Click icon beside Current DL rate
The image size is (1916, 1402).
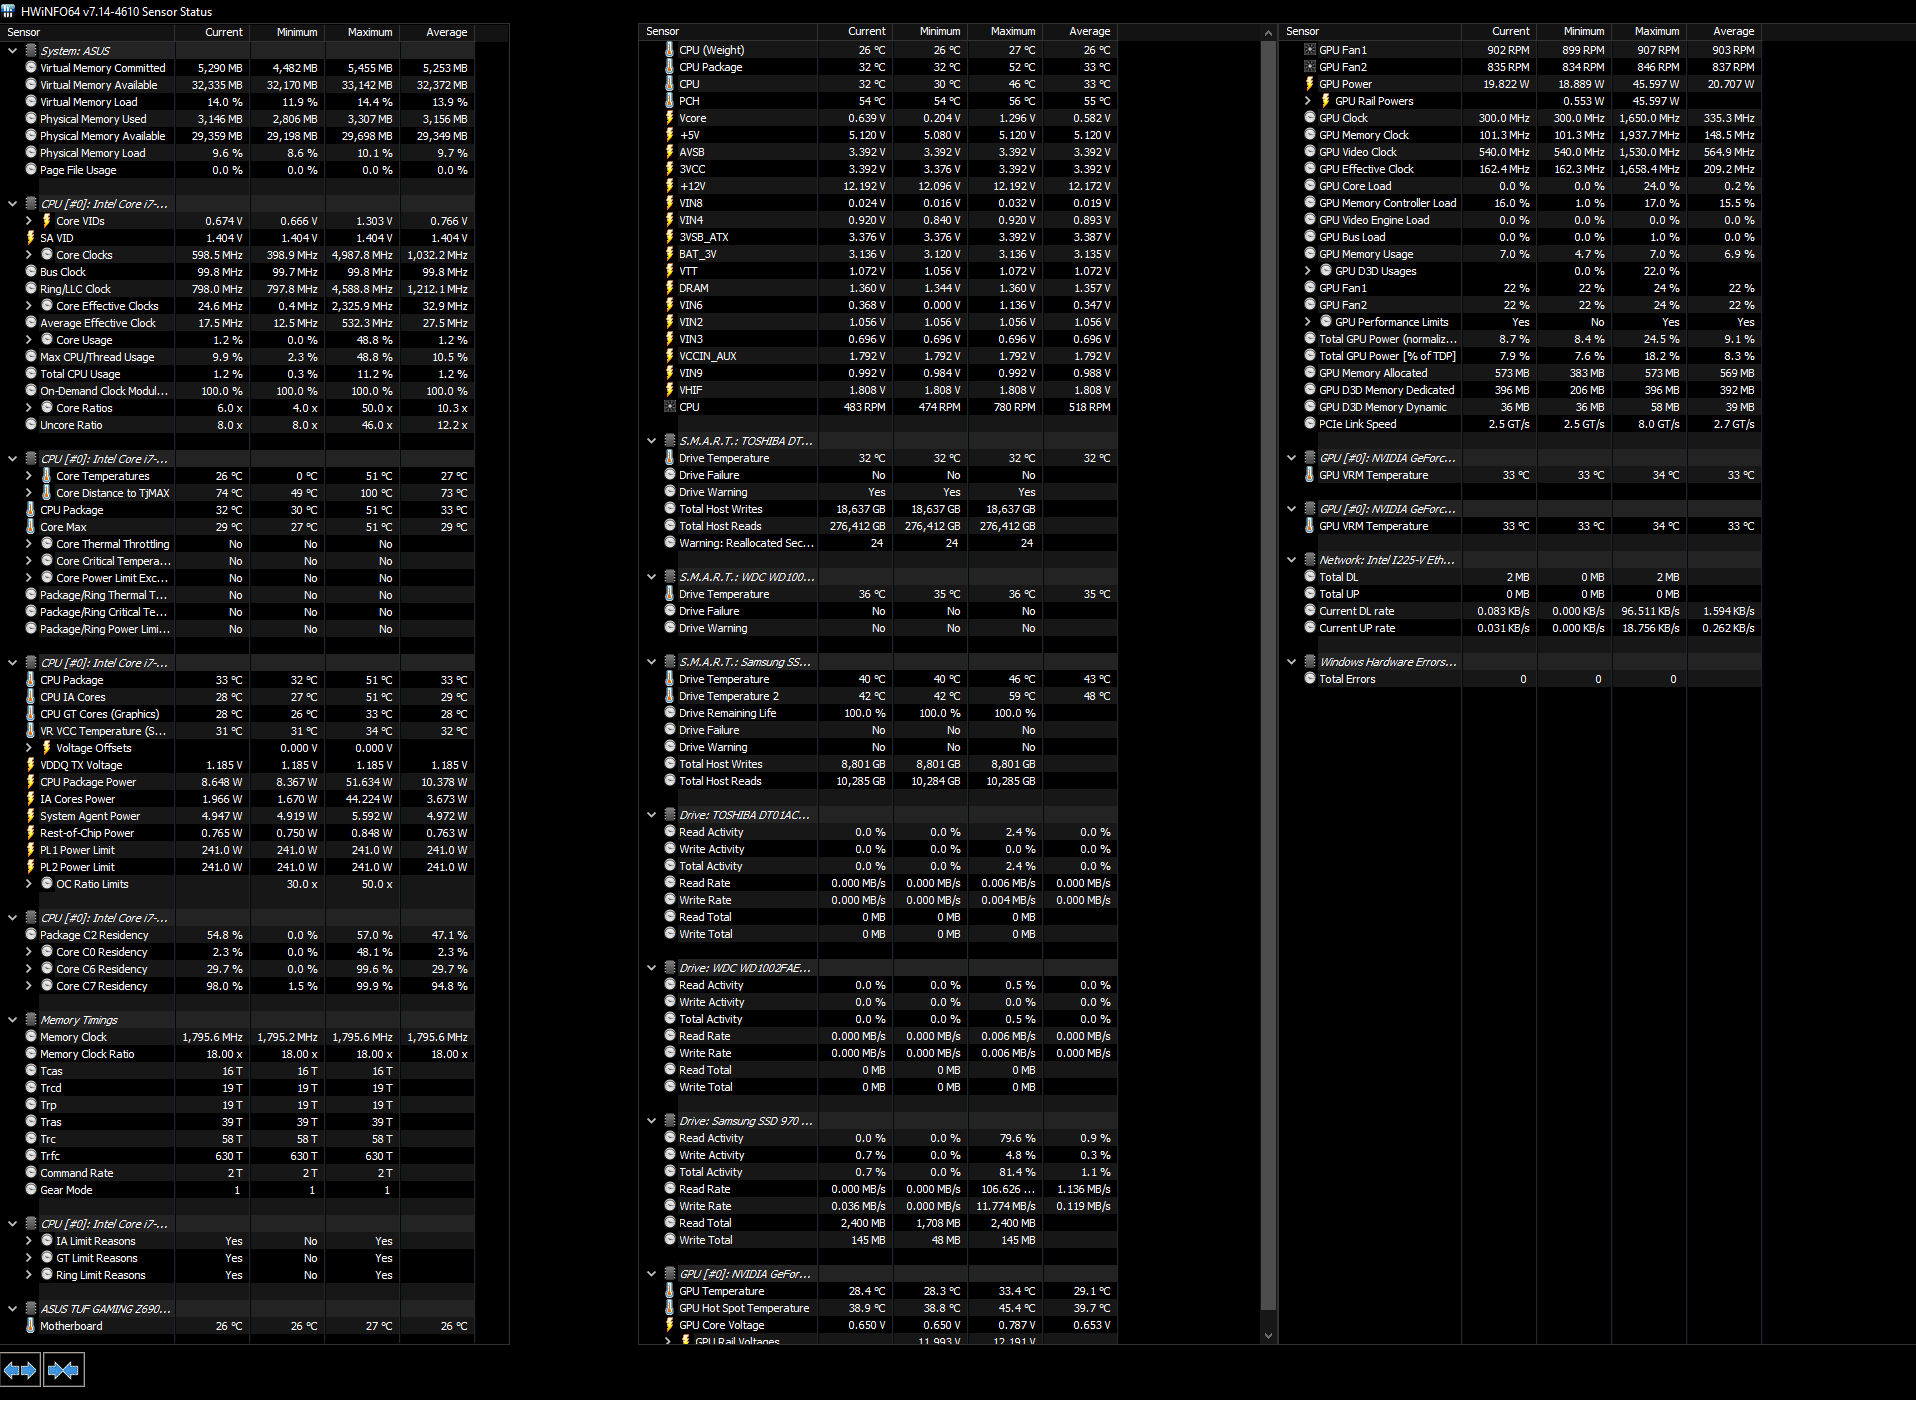(1309, 611)
